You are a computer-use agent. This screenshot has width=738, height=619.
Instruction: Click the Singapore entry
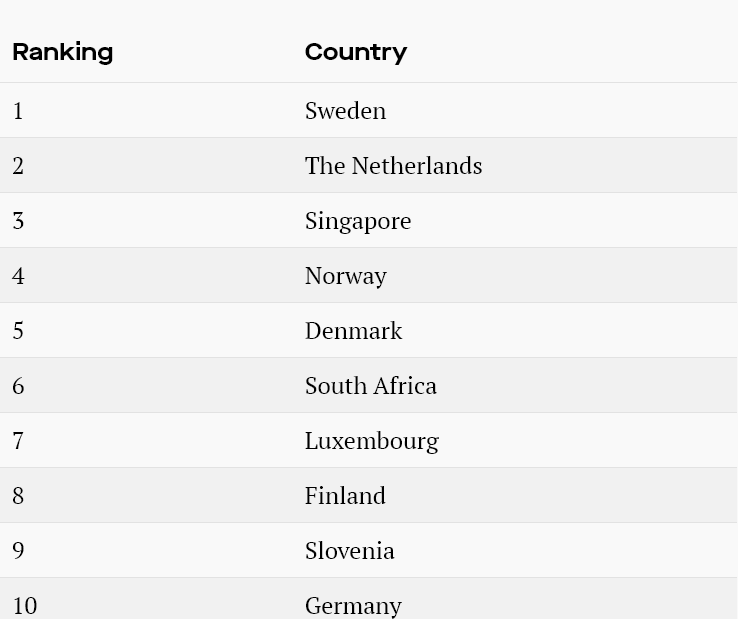click(357, 221)
